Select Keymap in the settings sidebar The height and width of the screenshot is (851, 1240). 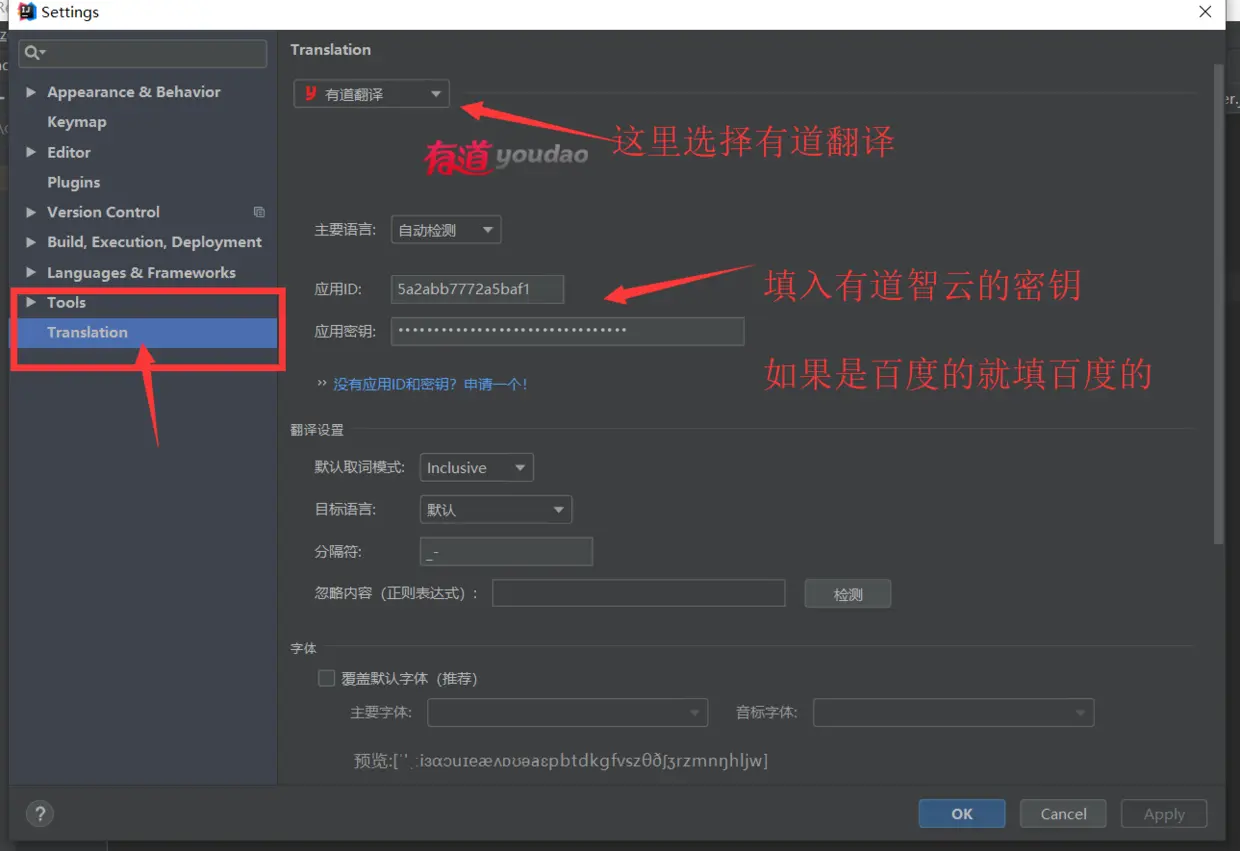(78, 121)
